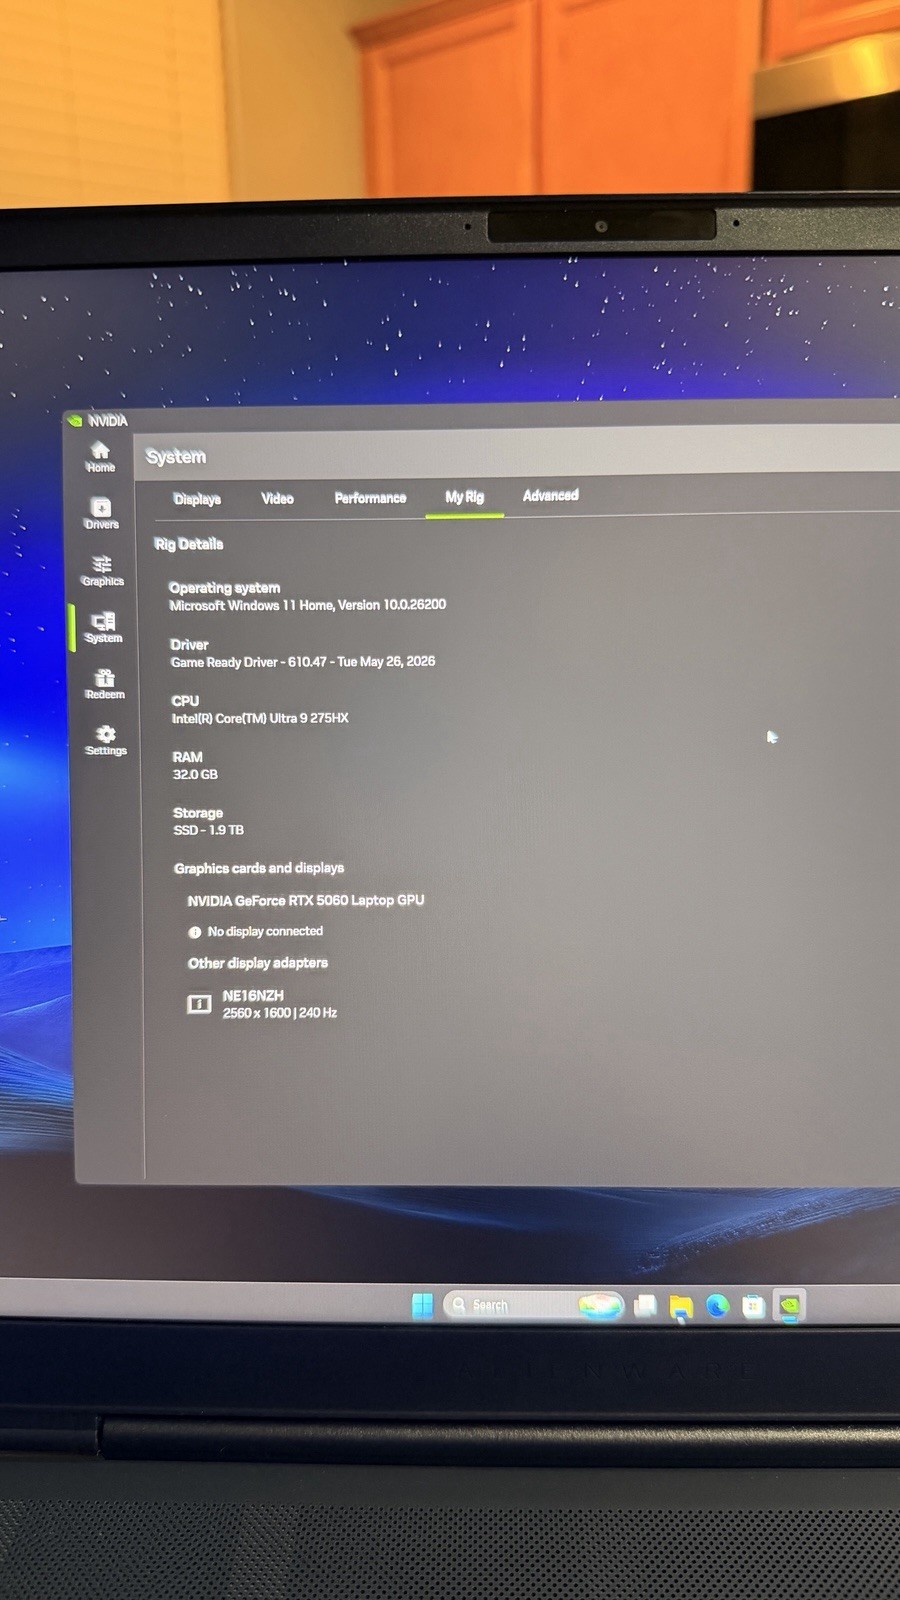Select the Rig Details heading

[189, 544]
